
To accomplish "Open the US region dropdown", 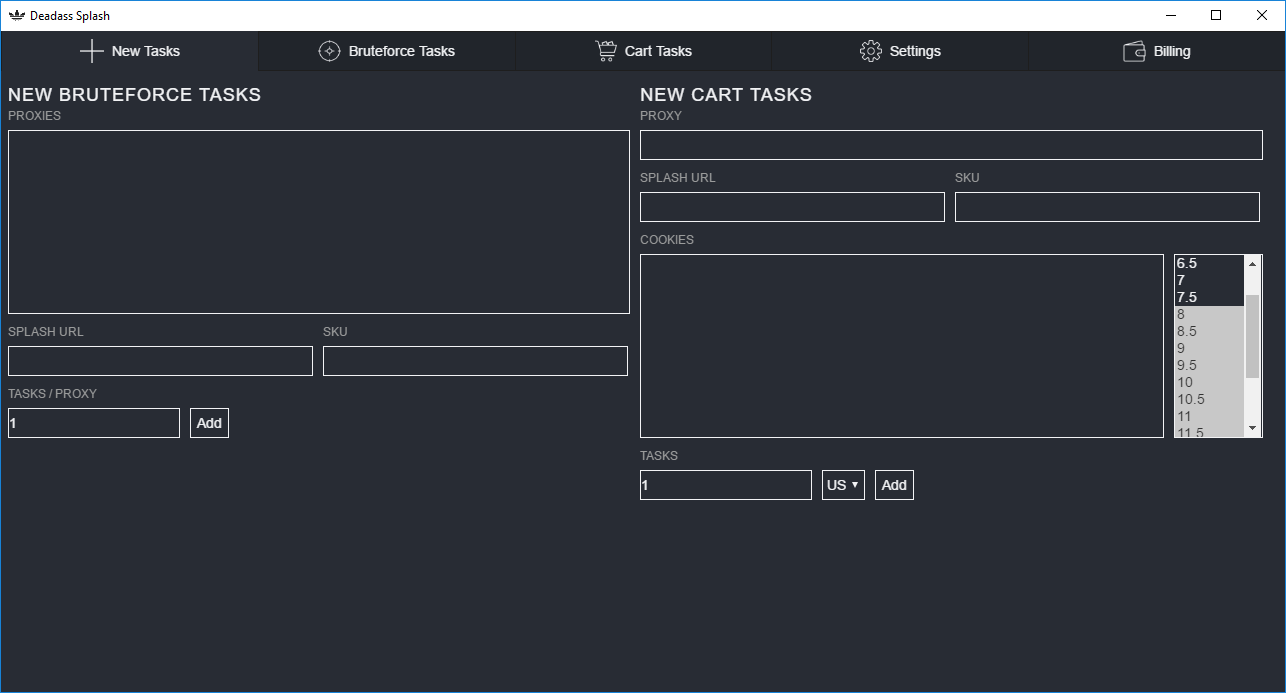I will tap(843, 485).
